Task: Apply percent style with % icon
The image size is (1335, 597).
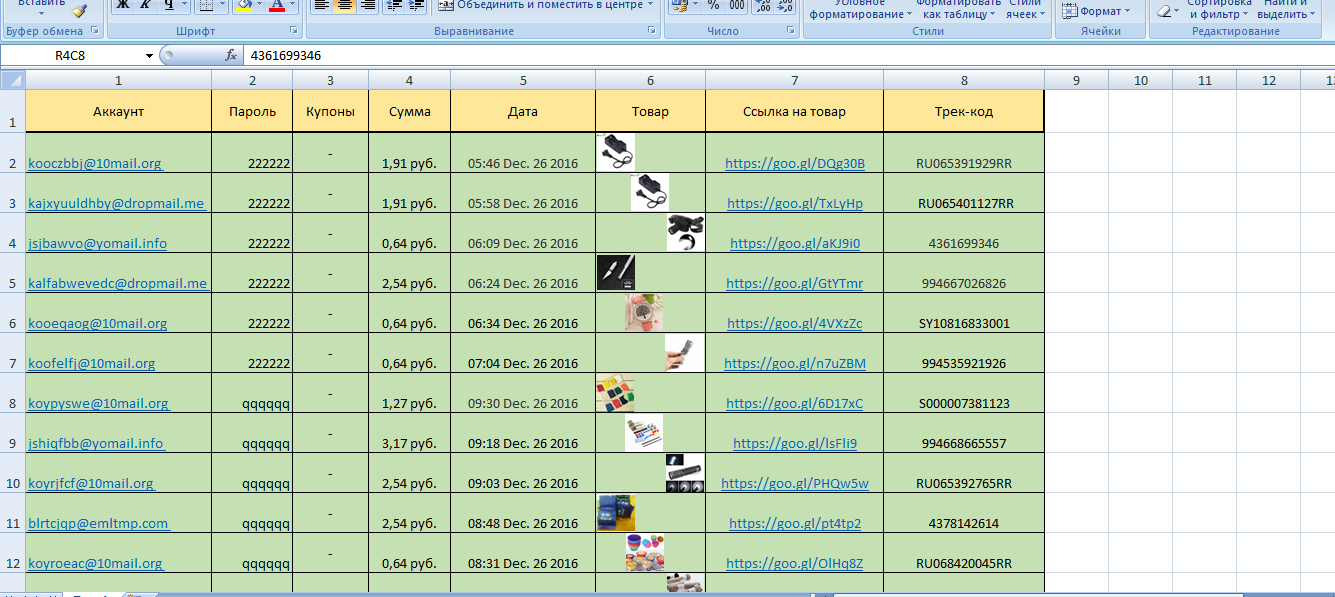Action: coord(713,6)
